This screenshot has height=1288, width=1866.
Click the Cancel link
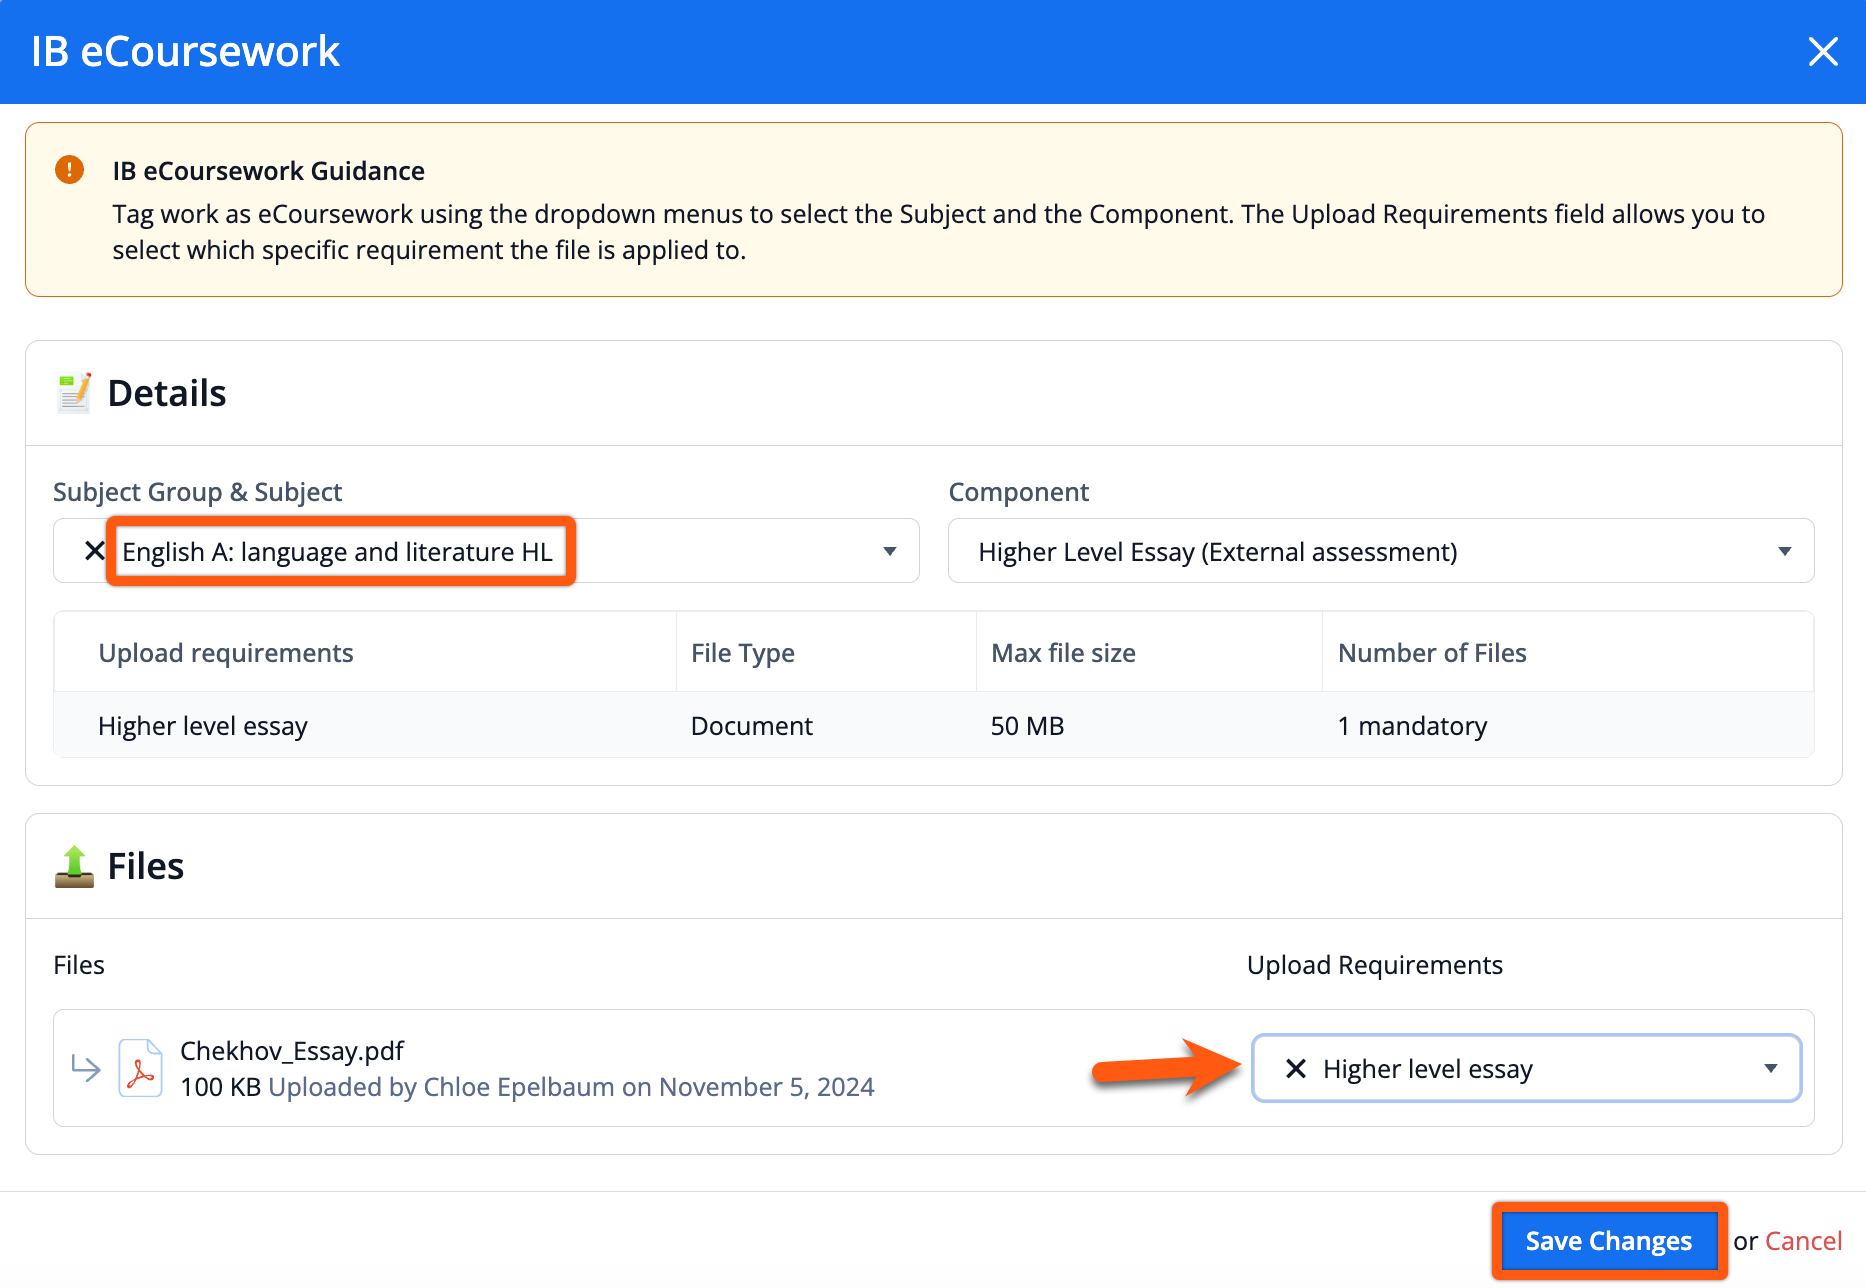1803,1241
